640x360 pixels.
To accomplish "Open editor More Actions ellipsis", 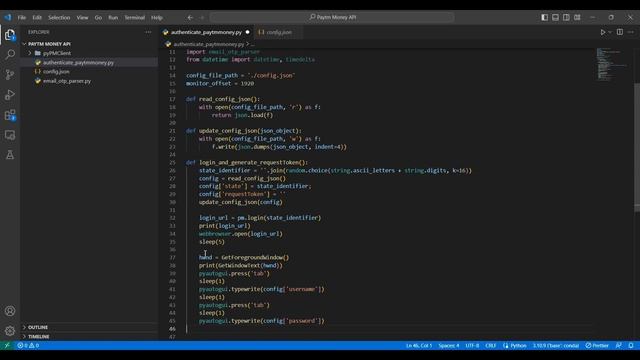I will (631, 32).
